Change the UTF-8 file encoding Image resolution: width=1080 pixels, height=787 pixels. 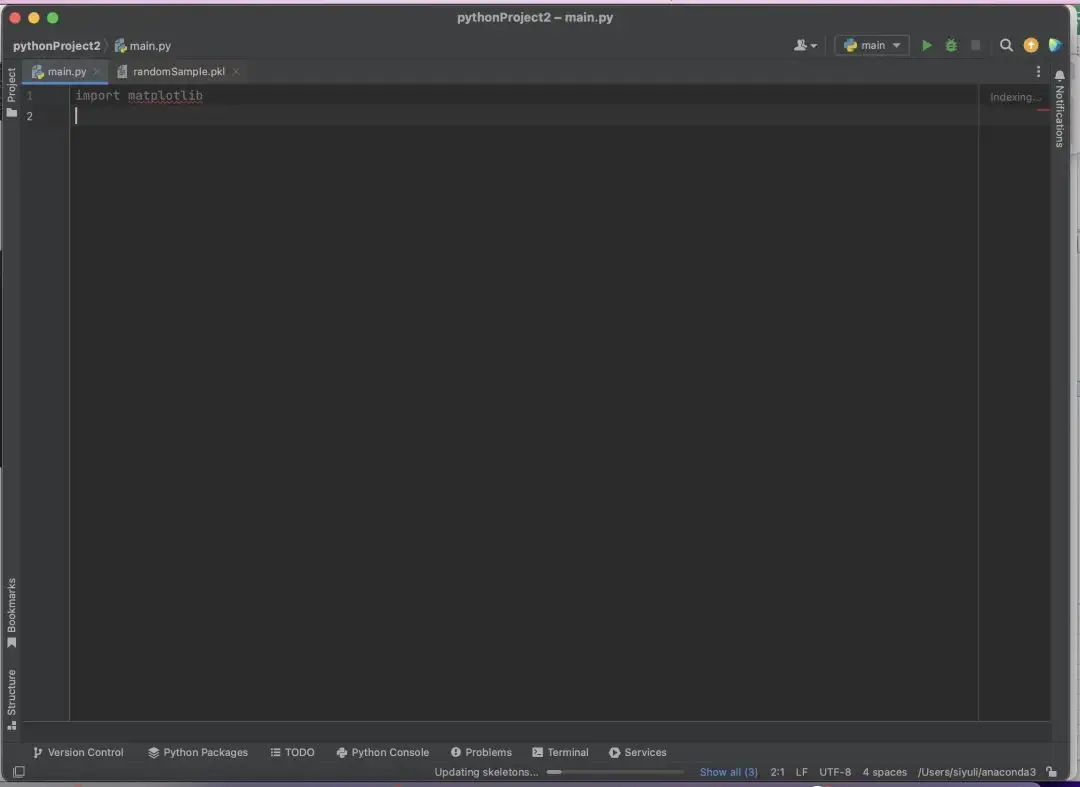[835, 772]
